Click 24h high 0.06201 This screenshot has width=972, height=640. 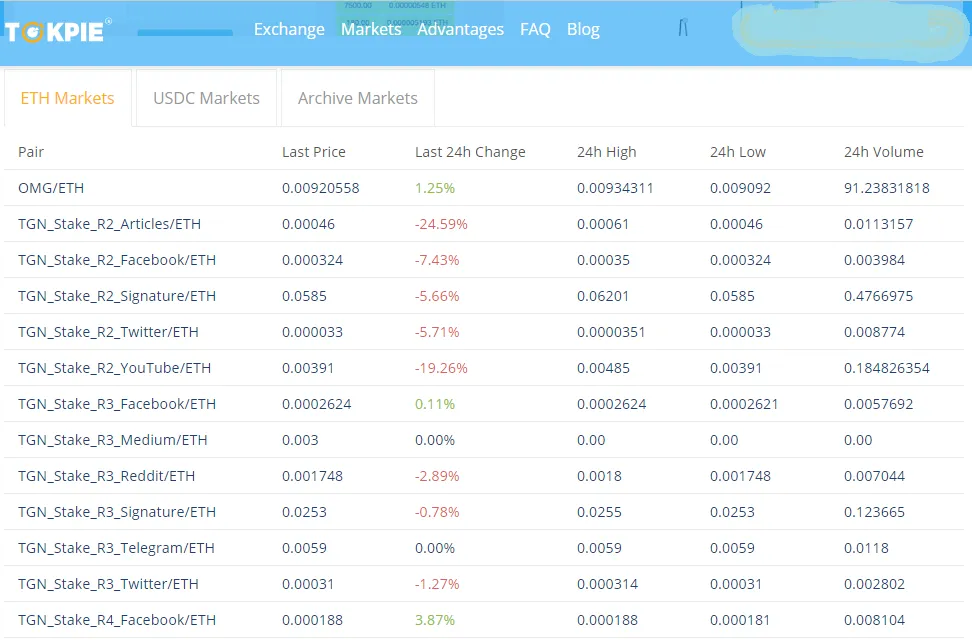603,296
